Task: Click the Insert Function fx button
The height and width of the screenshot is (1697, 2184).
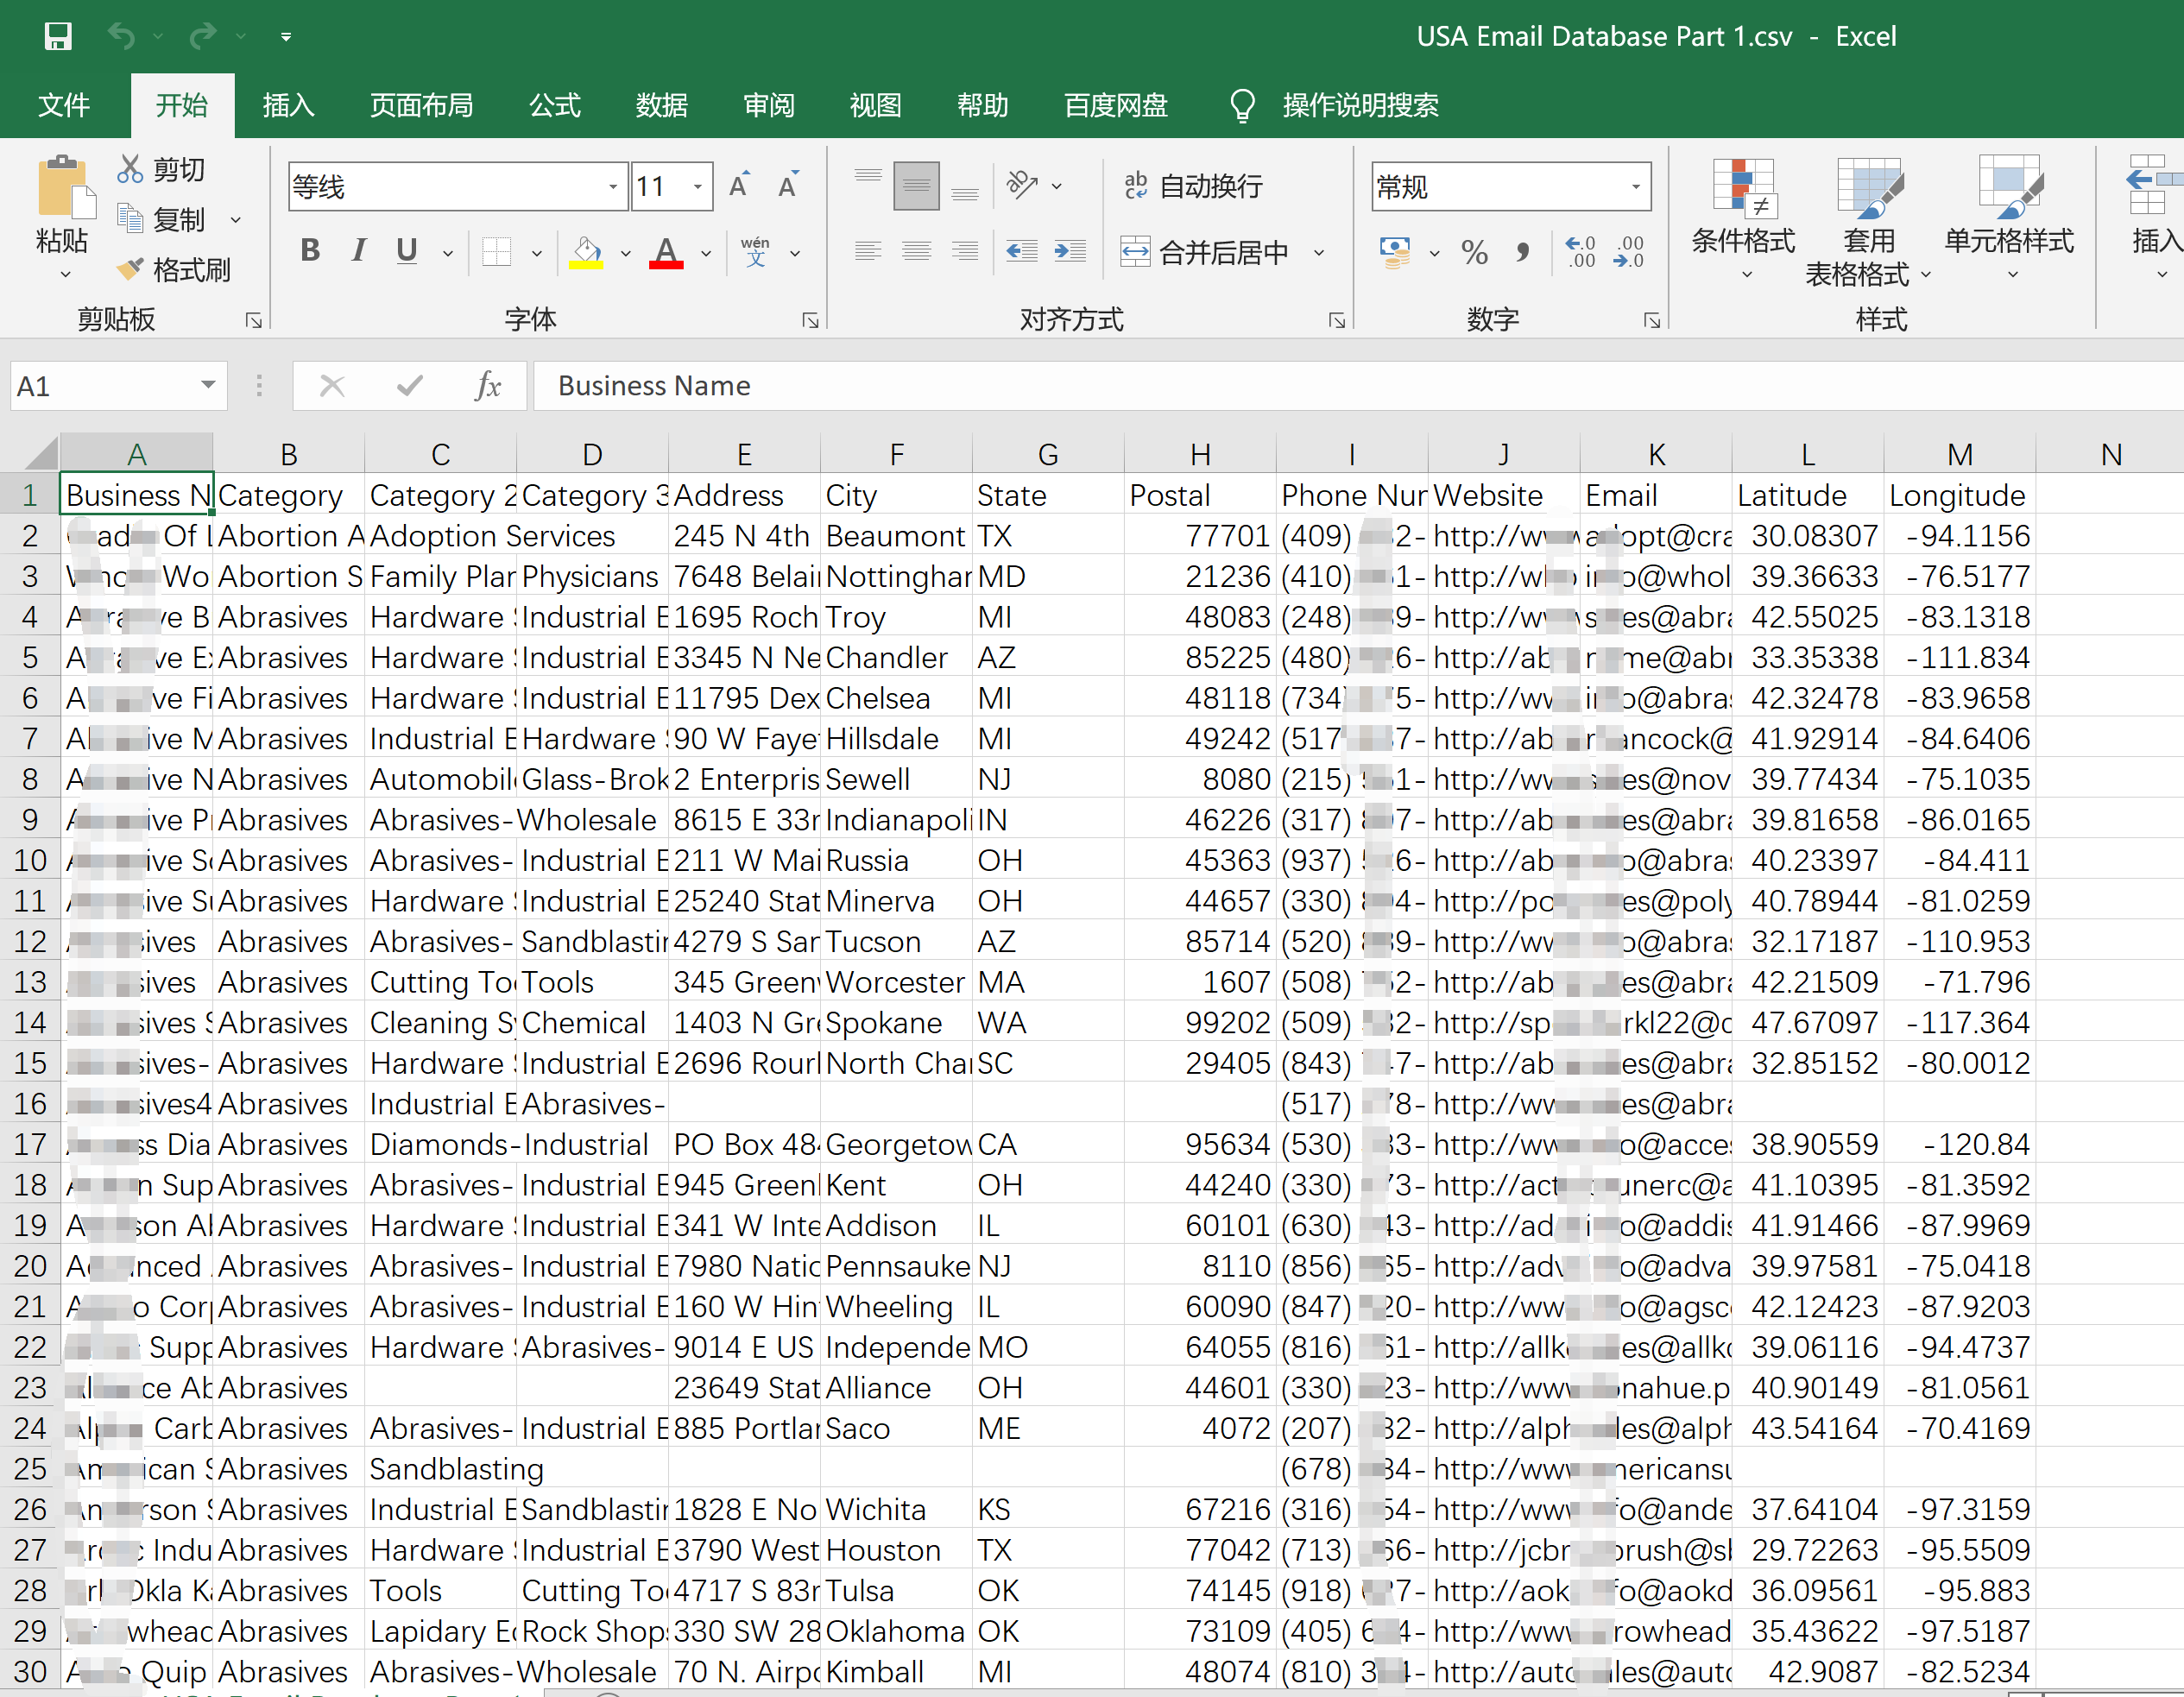Action: [x=489, y=386]
